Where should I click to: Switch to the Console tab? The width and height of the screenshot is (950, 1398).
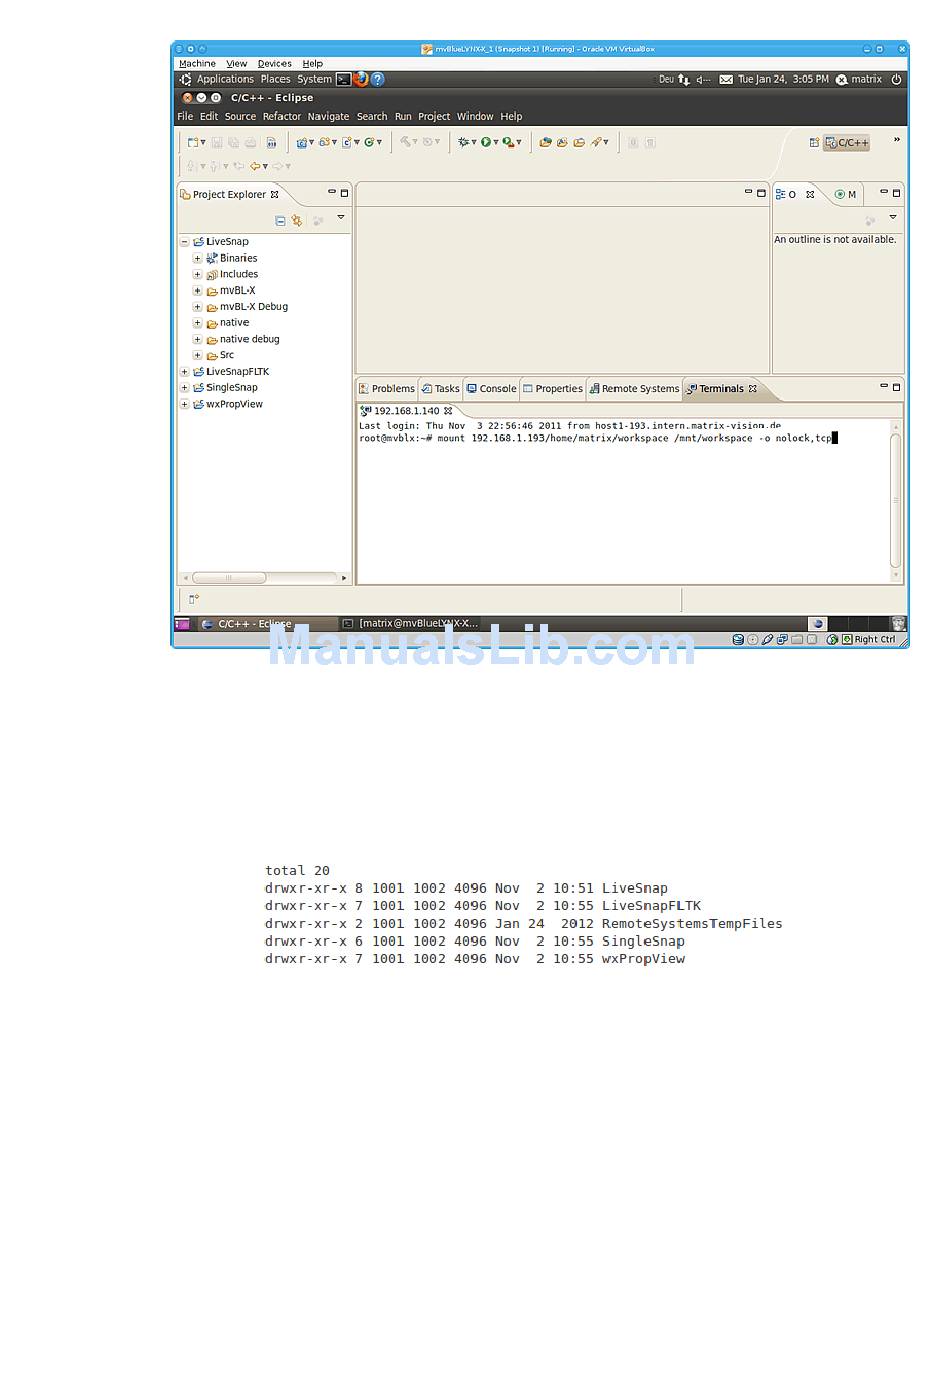491,389
